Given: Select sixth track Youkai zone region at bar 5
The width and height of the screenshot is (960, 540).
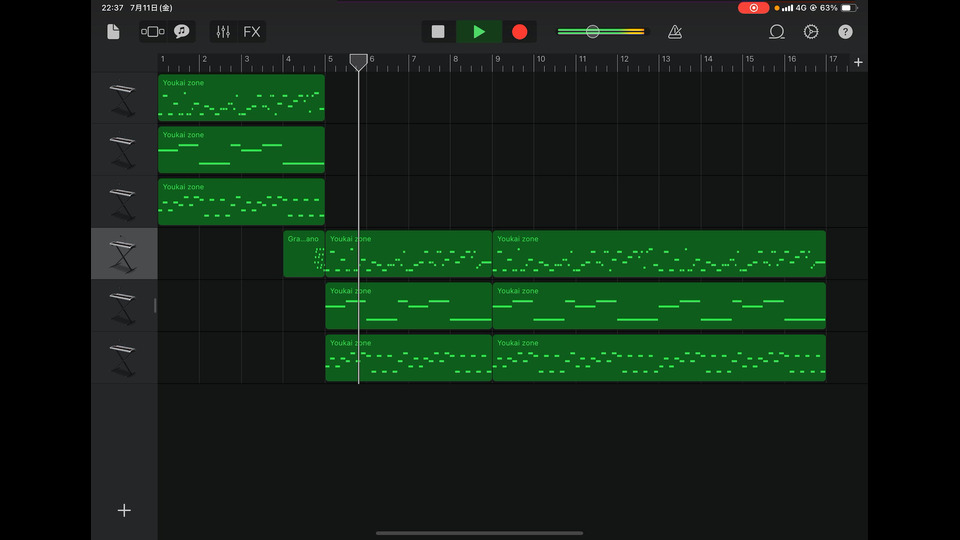Looking at the screenshot, I should [408, 358].
